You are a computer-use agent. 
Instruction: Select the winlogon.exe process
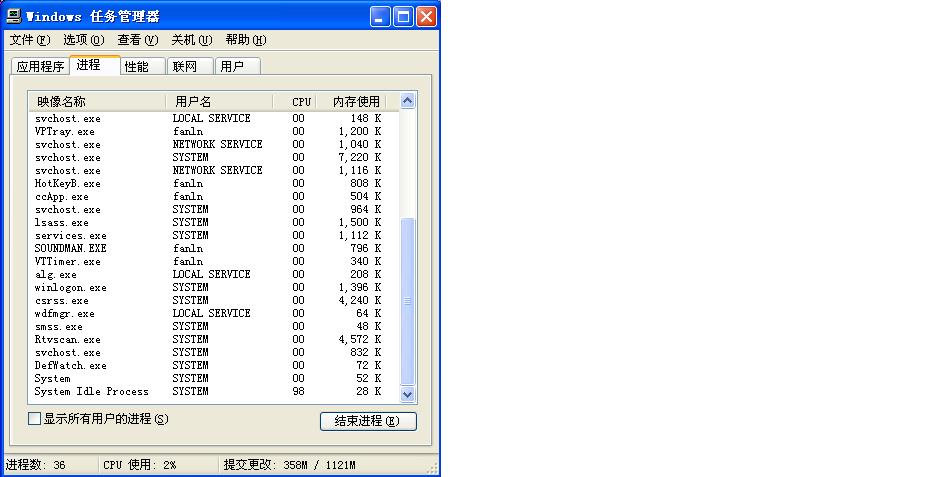pyautogui.click(x=214, y=288)
